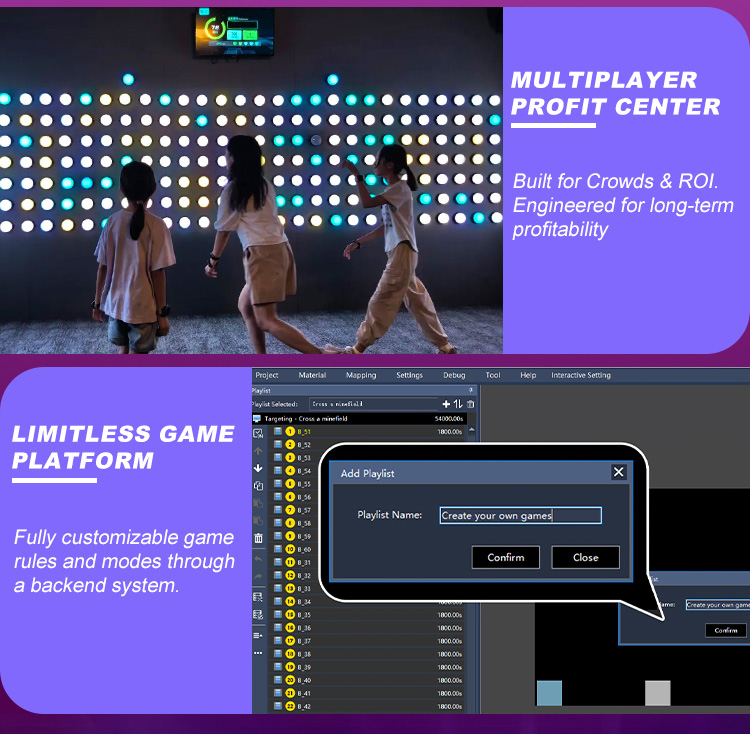Click the top checklist icon in sidebar
This screenshot has width=750, height=734.
coord(258,433)
